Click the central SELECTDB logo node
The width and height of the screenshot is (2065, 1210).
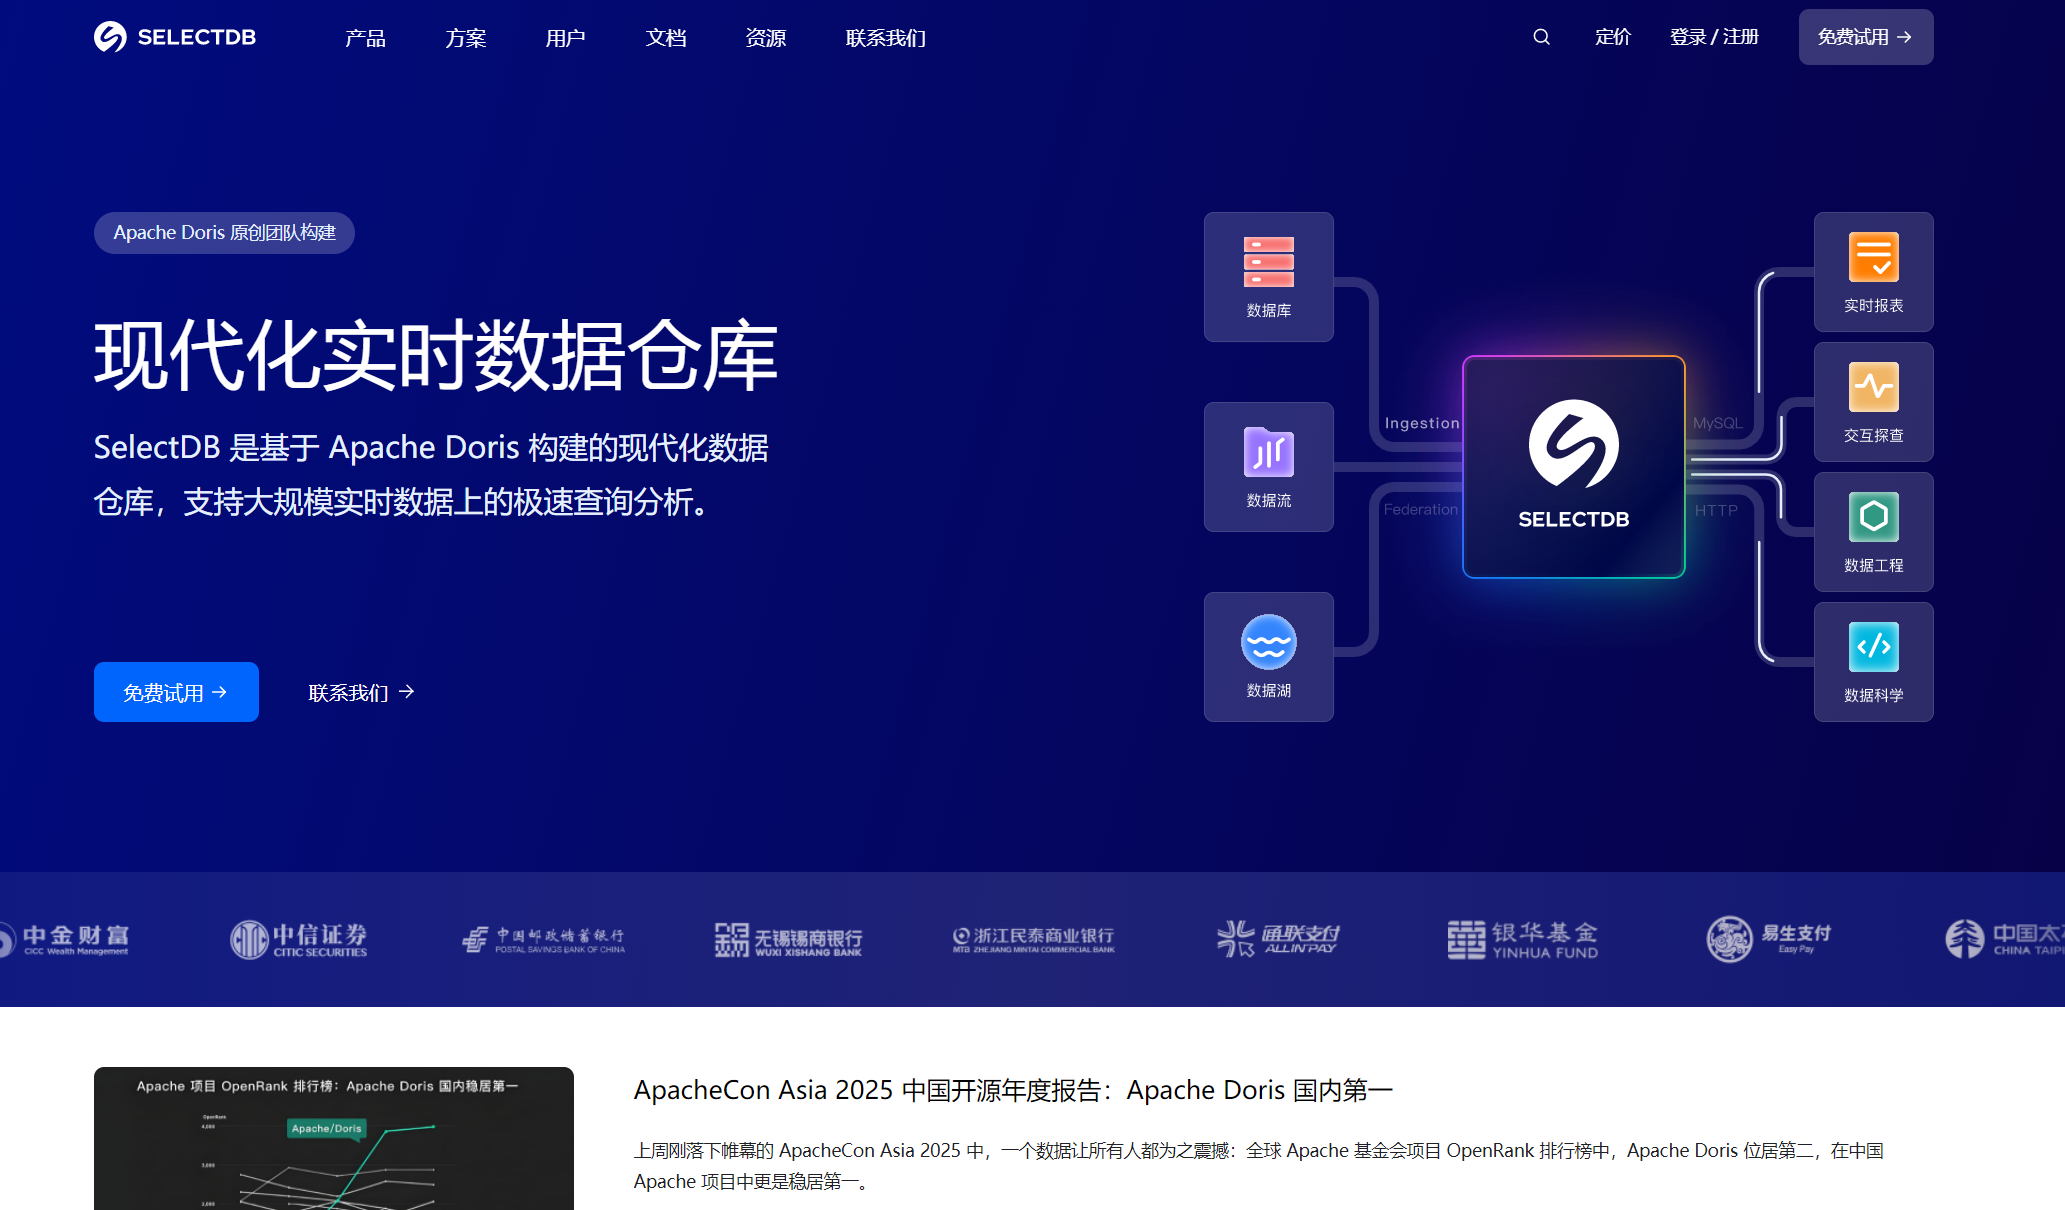click(x=1572, y=467)
